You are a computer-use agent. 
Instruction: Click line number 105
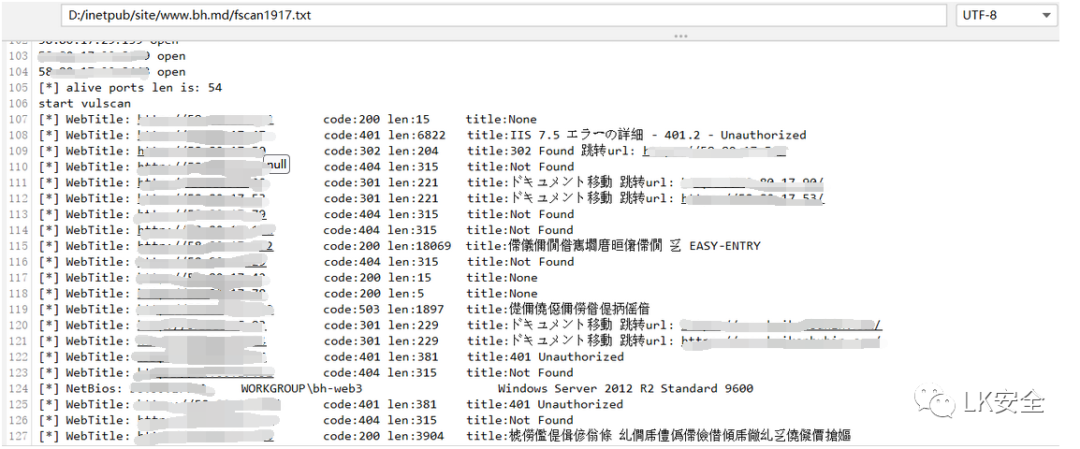(18, 88)
